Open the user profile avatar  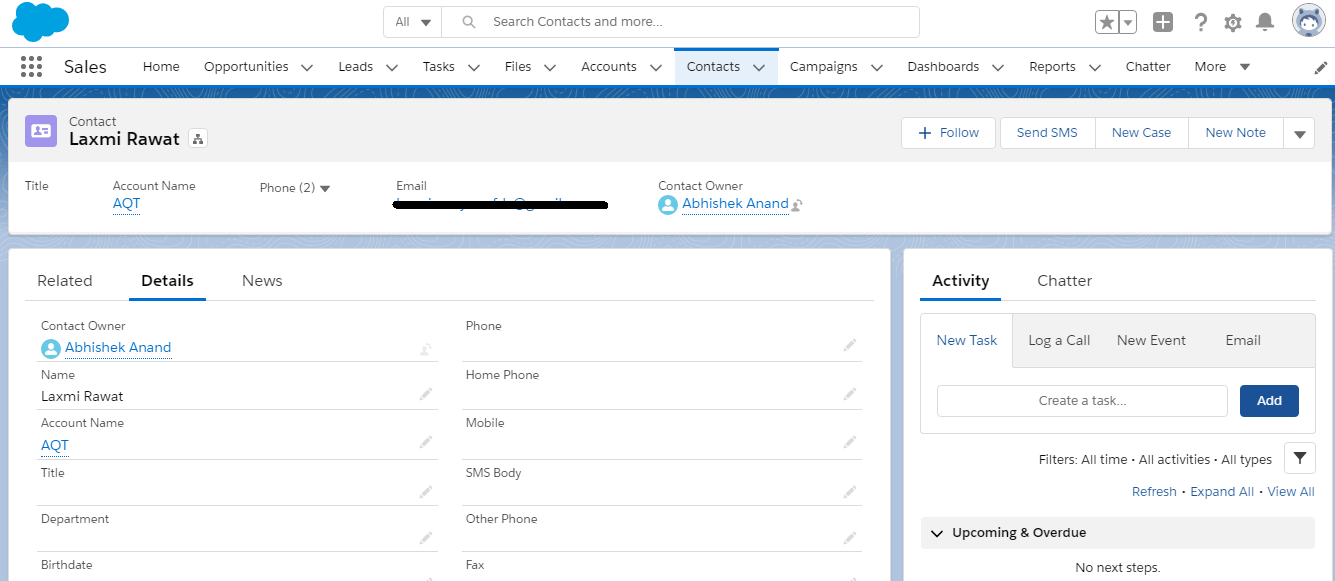coord(1309,21)
